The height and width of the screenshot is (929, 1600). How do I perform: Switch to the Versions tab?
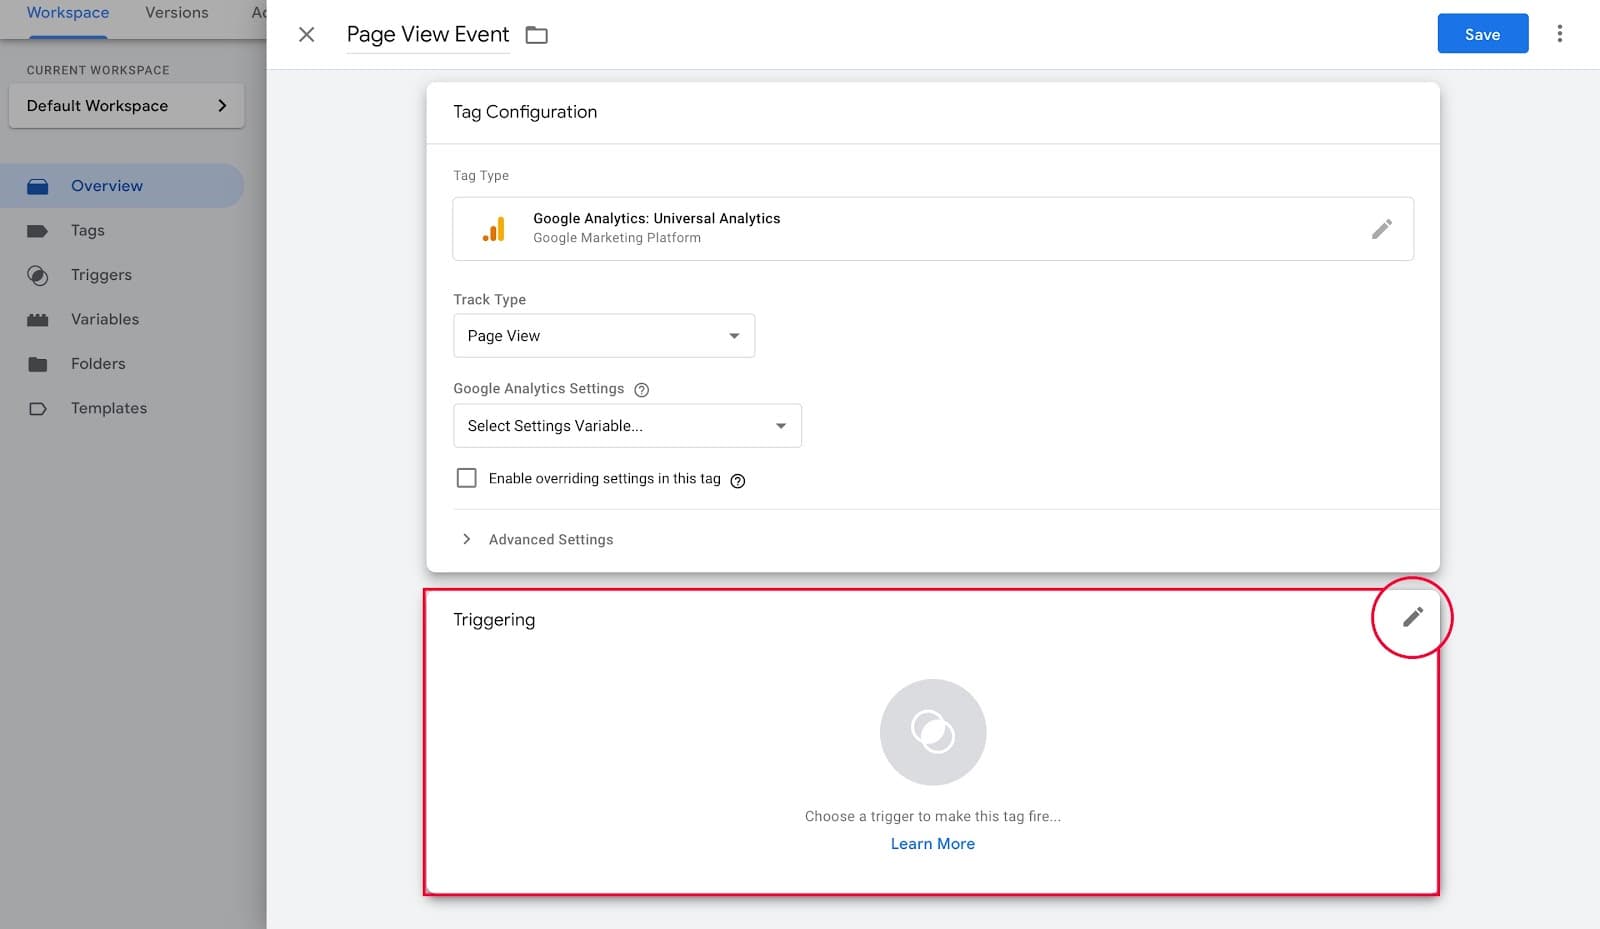click(x=177, y=13)
